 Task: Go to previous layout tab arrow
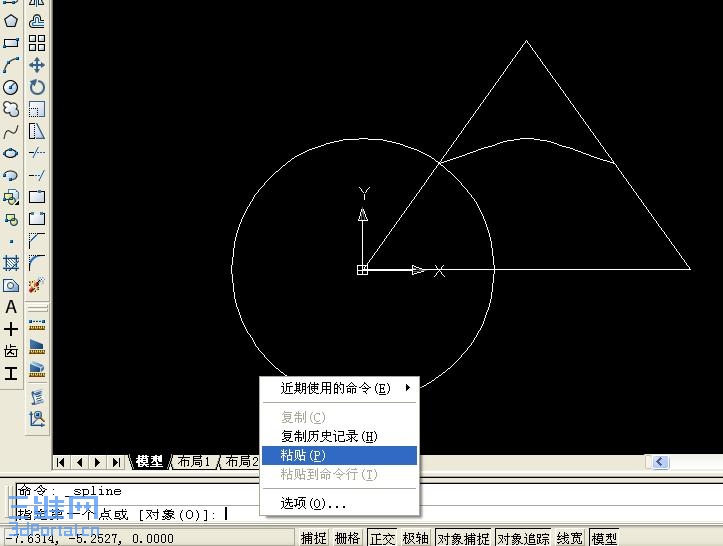tap(79, 462)
